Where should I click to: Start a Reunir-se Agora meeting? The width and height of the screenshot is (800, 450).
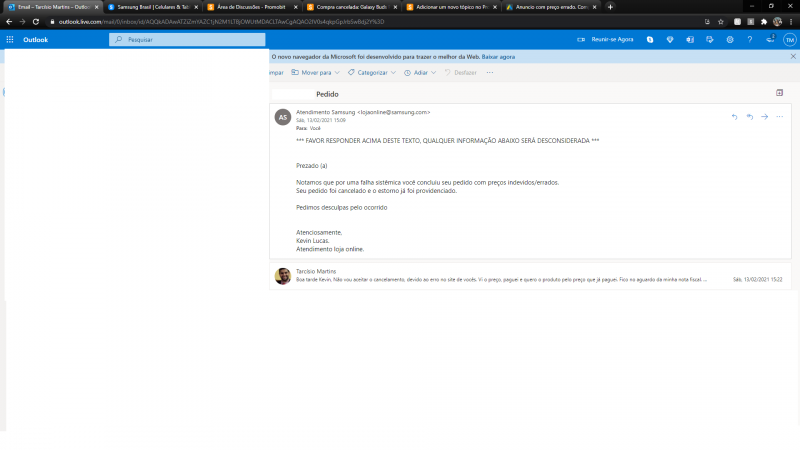[x=605, y=39]
